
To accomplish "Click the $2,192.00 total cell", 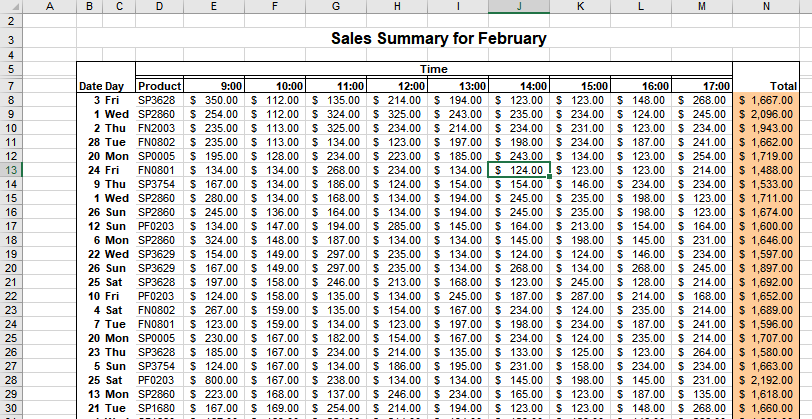I will pos(766,380).
